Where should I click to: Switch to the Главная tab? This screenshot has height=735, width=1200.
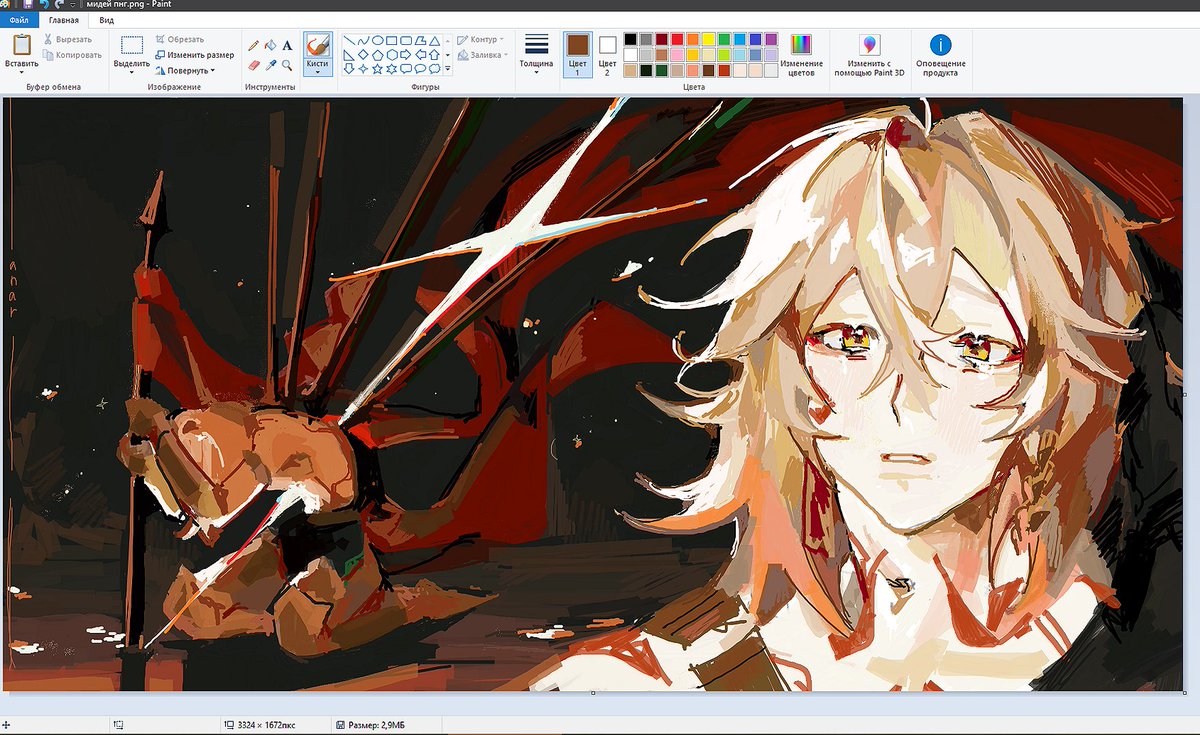click(63, 20)
